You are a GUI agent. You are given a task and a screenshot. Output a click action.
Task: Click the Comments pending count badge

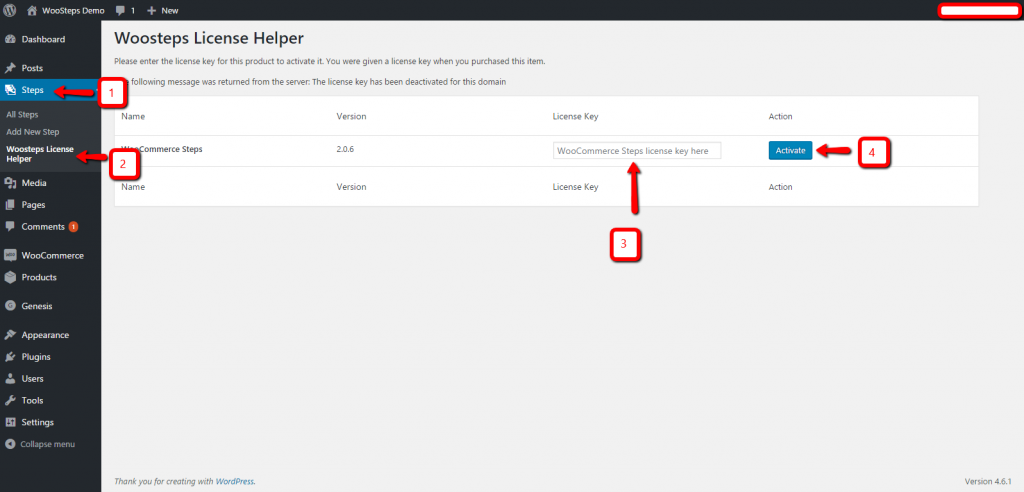tap(73, 227)
